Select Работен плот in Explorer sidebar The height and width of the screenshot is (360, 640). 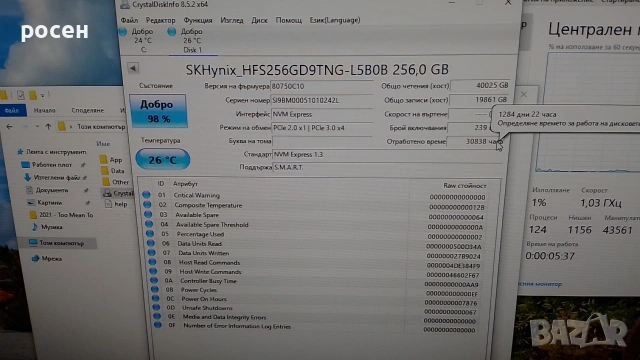(x=52, y=165)
